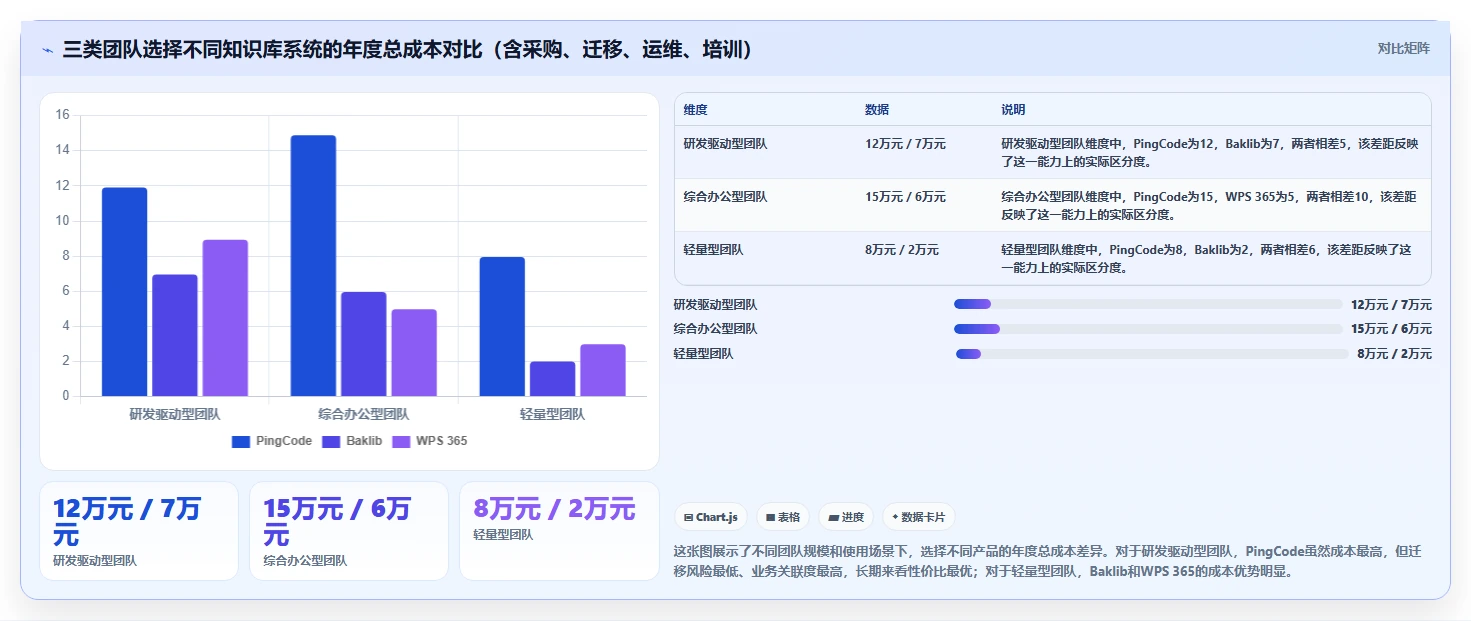This screenshot has width=1471, height=621.
Task: Open the 8万元 / 2万元 data card
Action: 559,531
